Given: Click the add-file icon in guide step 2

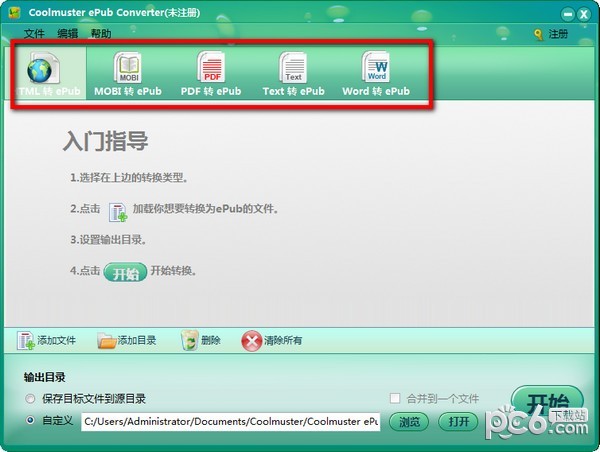Looking at the screenshot, I should tap(118, 212).
